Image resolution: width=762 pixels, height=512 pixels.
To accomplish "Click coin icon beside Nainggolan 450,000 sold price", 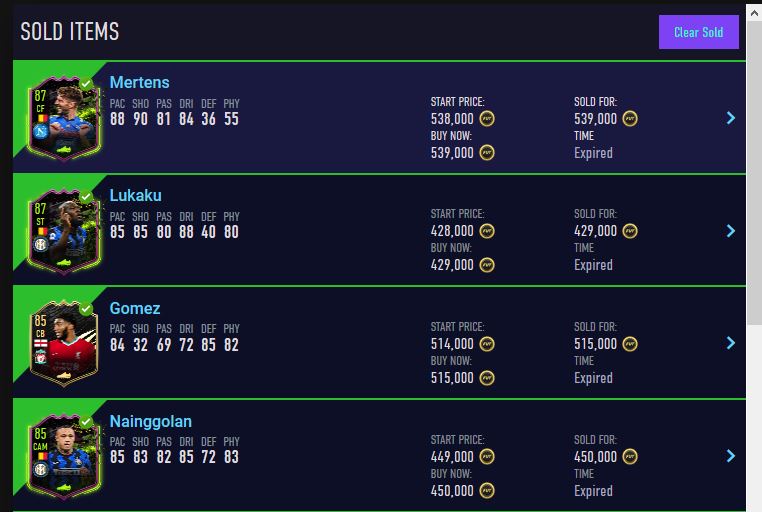I will (x=630, y=457).
